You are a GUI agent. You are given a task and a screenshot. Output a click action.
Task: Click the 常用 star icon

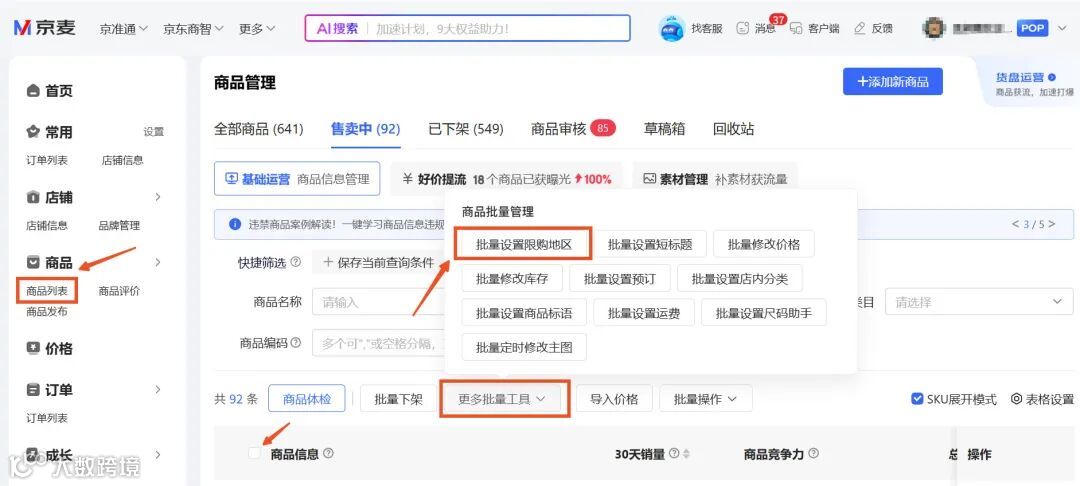(32, 131)
